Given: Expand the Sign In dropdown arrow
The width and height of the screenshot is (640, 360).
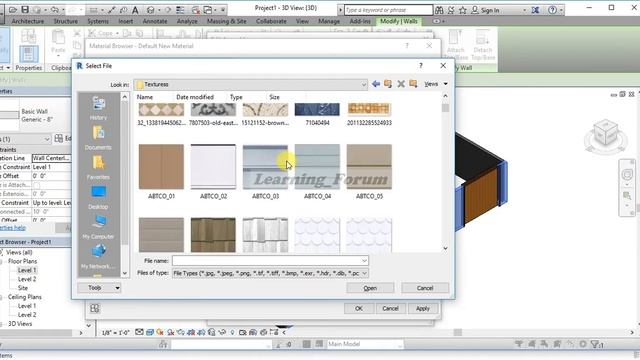Looking at the screenshot, I should (524, 10).
